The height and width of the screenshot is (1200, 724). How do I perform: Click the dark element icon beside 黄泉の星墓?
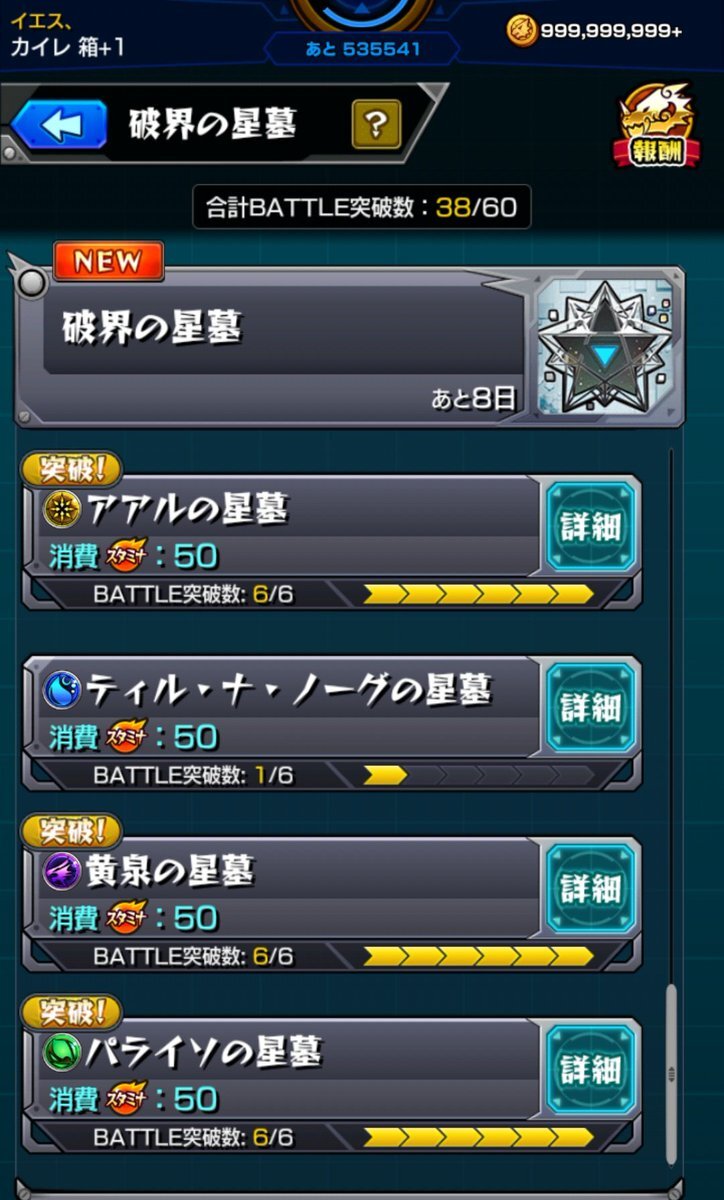[63, 872]
